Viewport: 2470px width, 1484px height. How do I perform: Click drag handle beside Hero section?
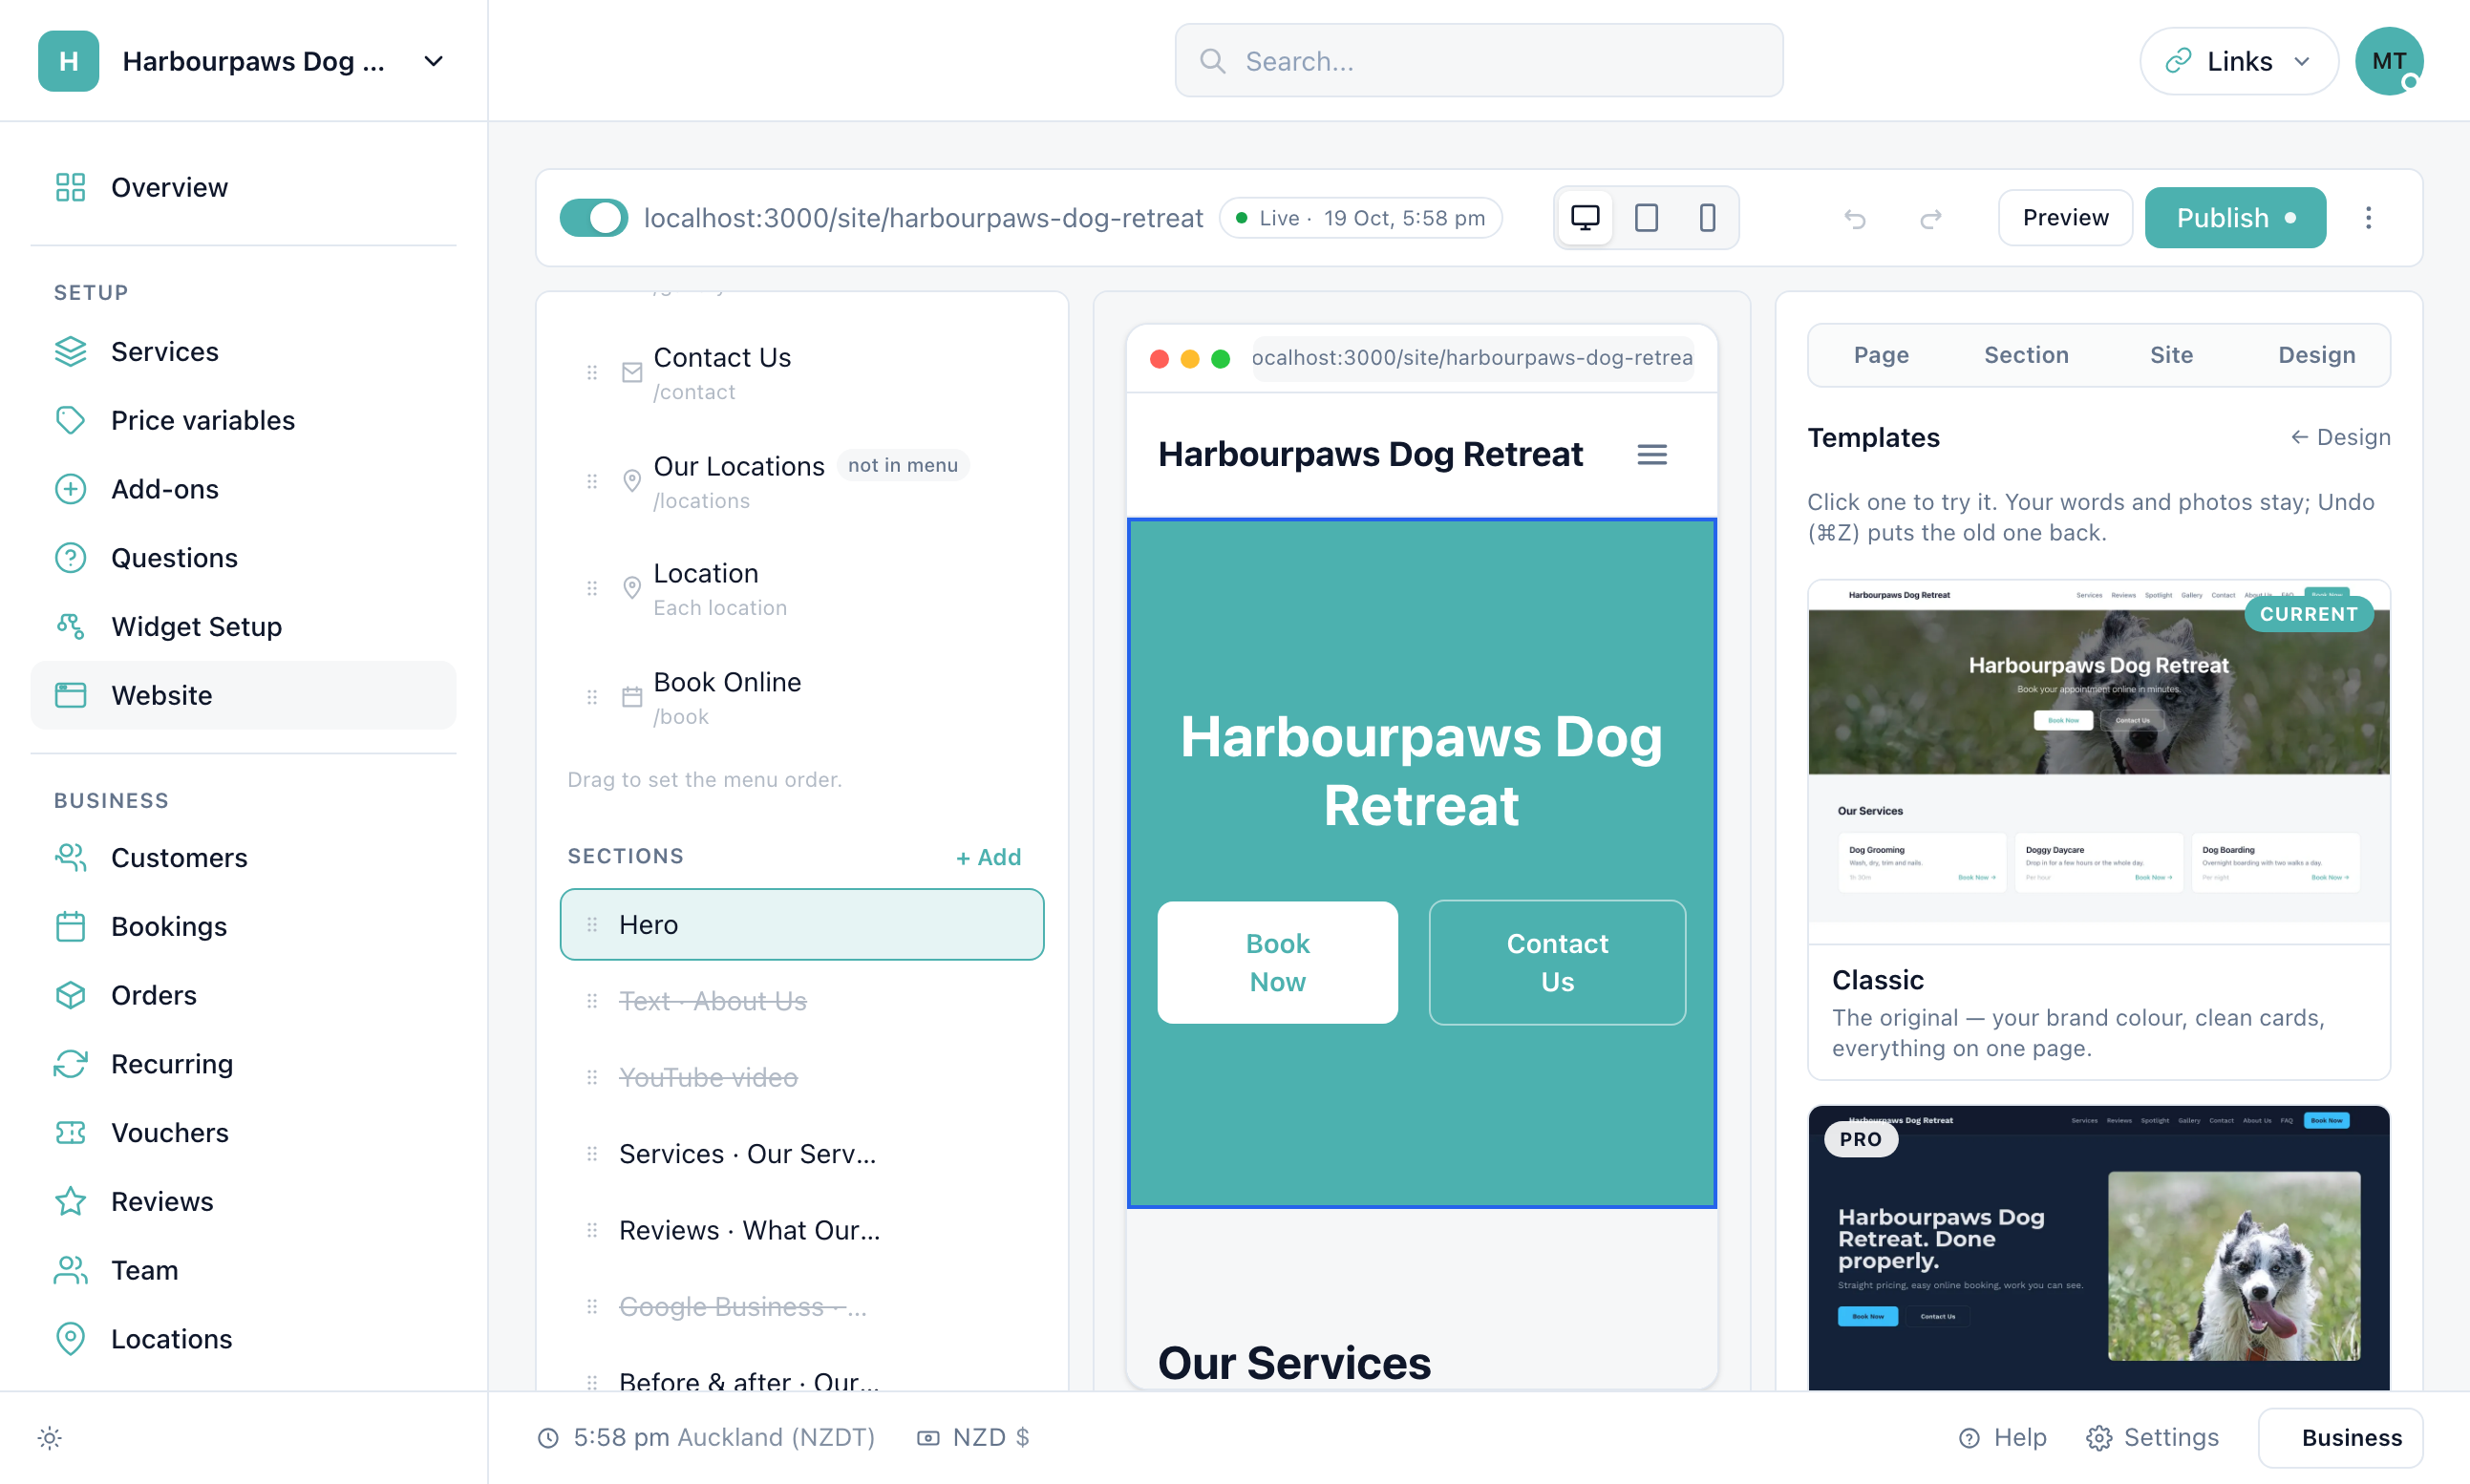592,925
